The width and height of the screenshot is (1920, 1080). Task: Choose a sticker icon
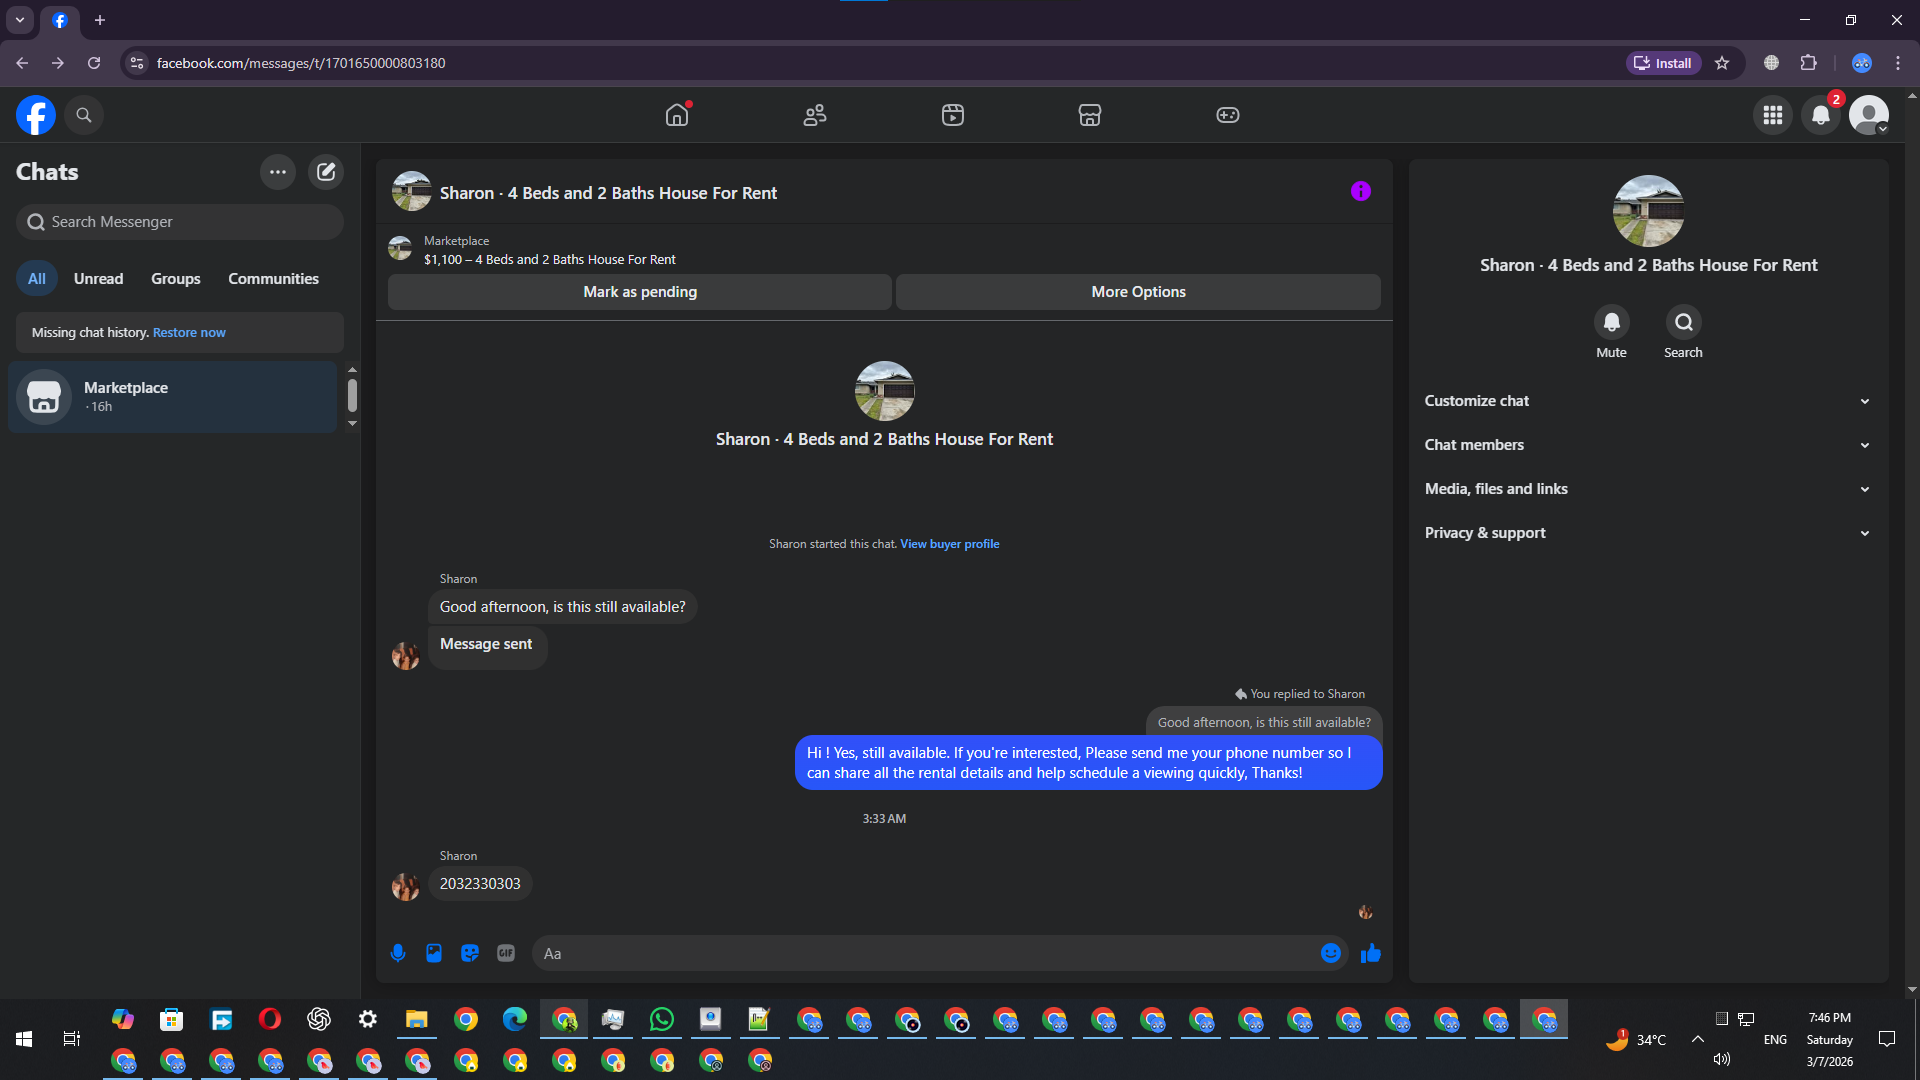[470, 953]
